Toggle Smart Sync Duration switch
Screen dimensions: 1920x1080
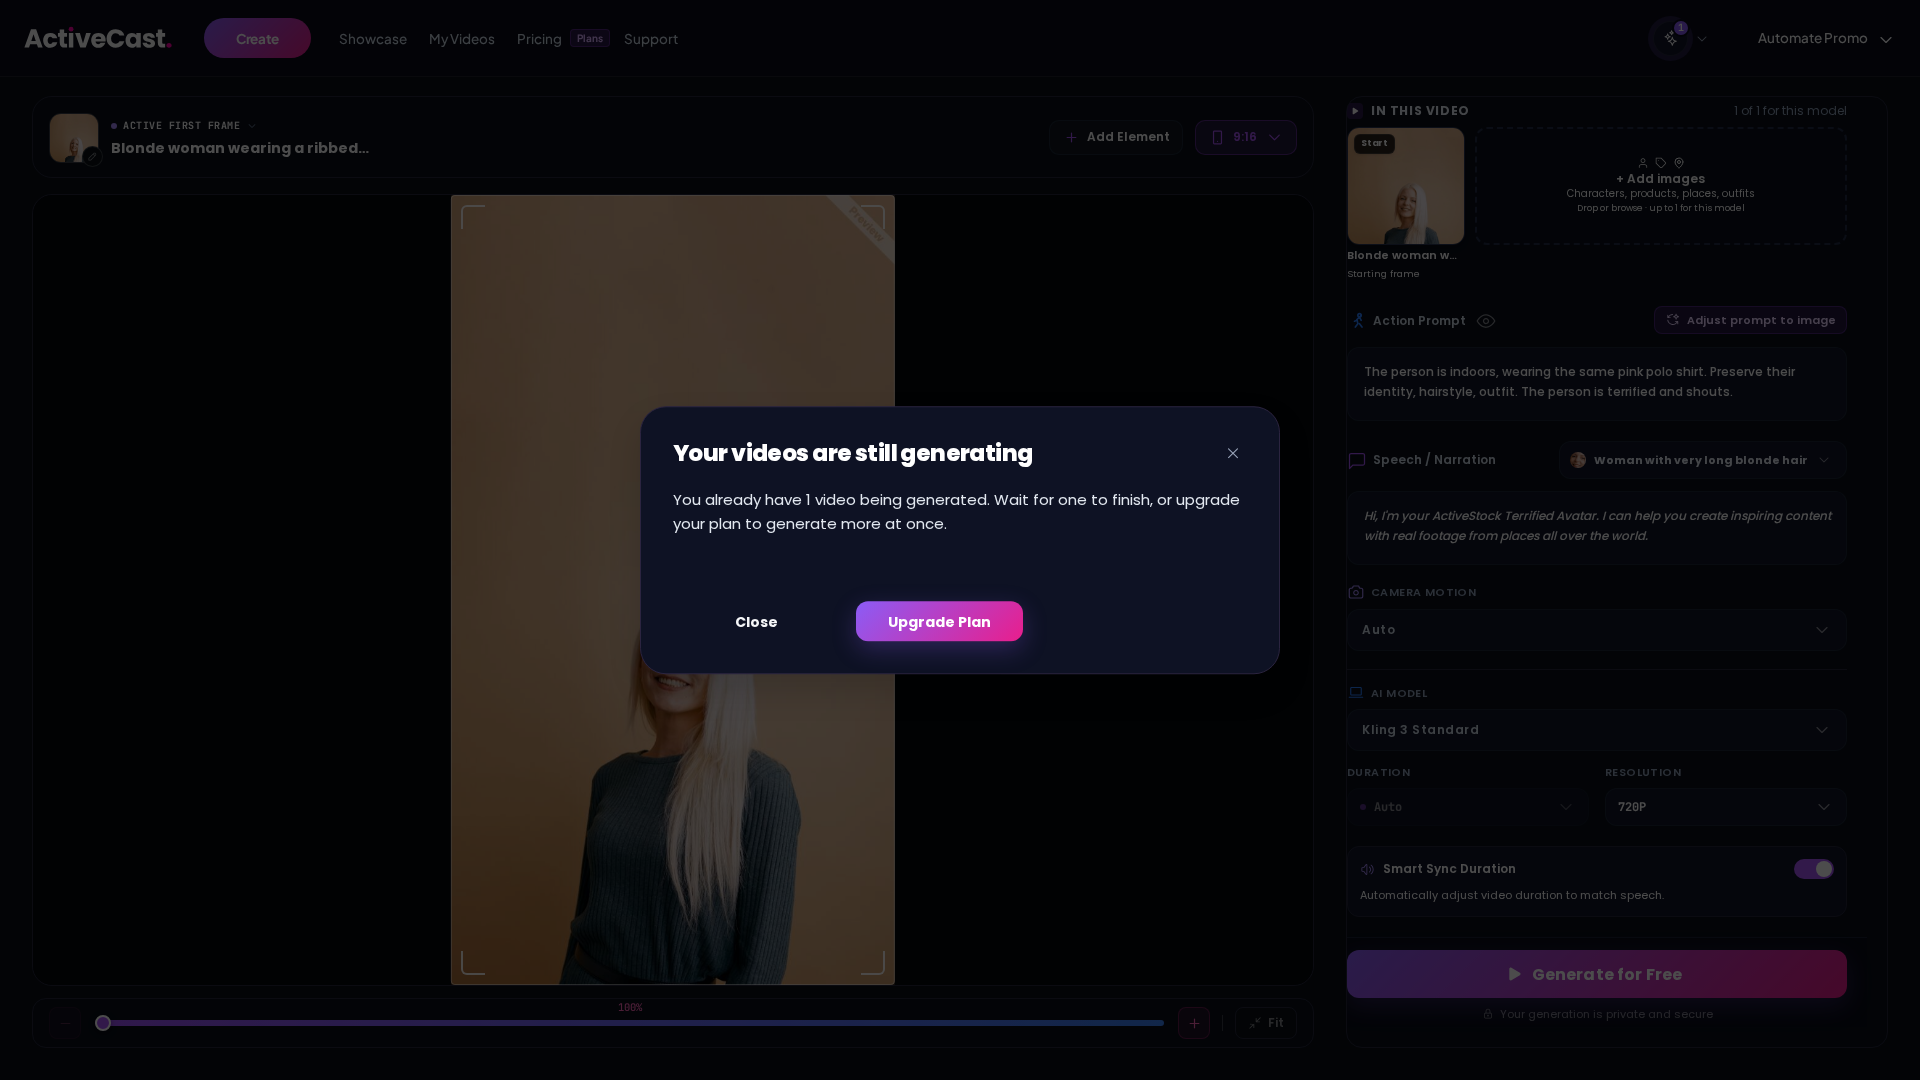[x=1814, y=869]
